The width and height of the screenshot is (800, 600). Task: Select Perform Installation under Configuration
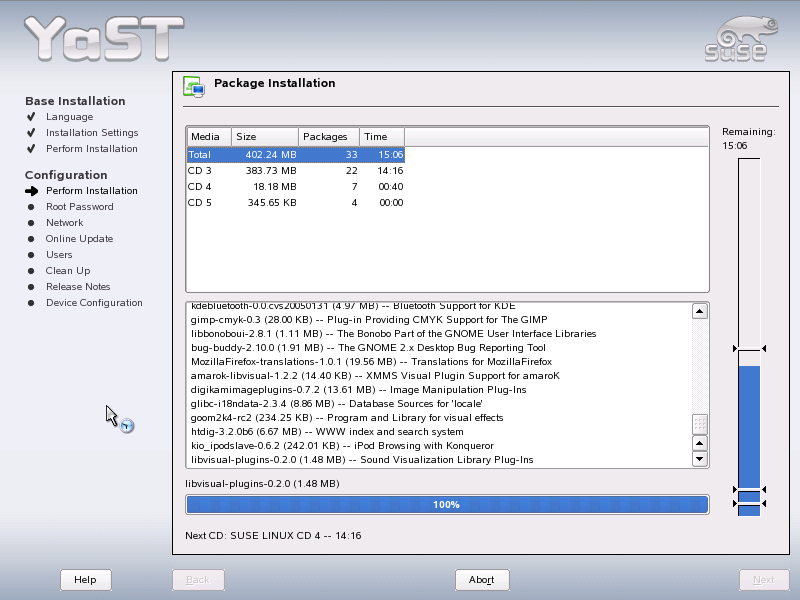click(x=92, y=191)
